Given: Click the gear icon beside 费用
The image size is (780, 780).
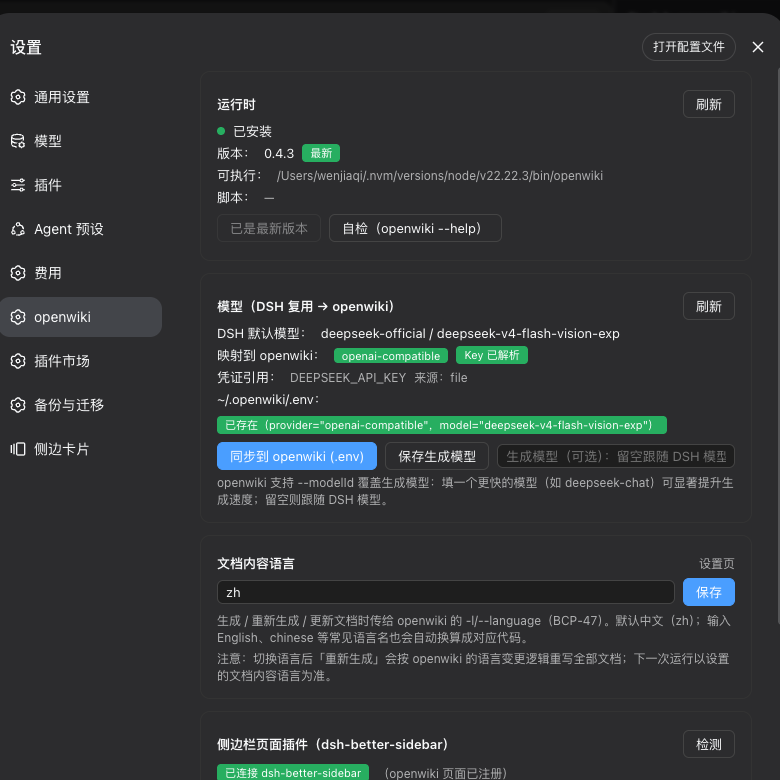Looking at the screenshot, I should coord(18,273).
